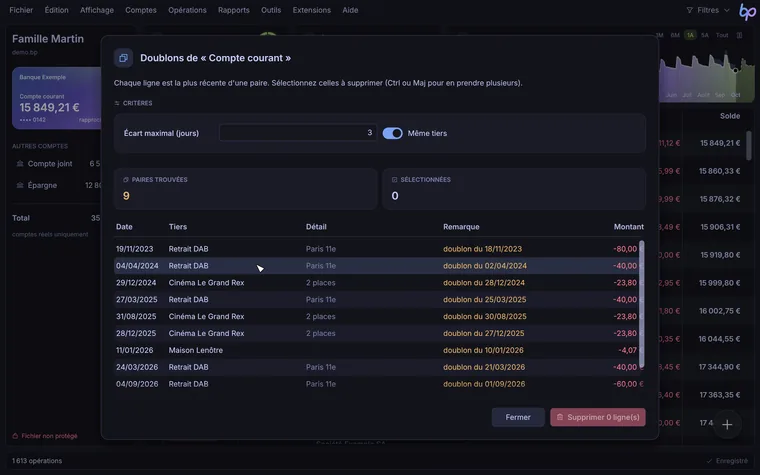Click the chart layout icon next to Tout
Screen dimensions: 760x475
(x=739, y=35)
